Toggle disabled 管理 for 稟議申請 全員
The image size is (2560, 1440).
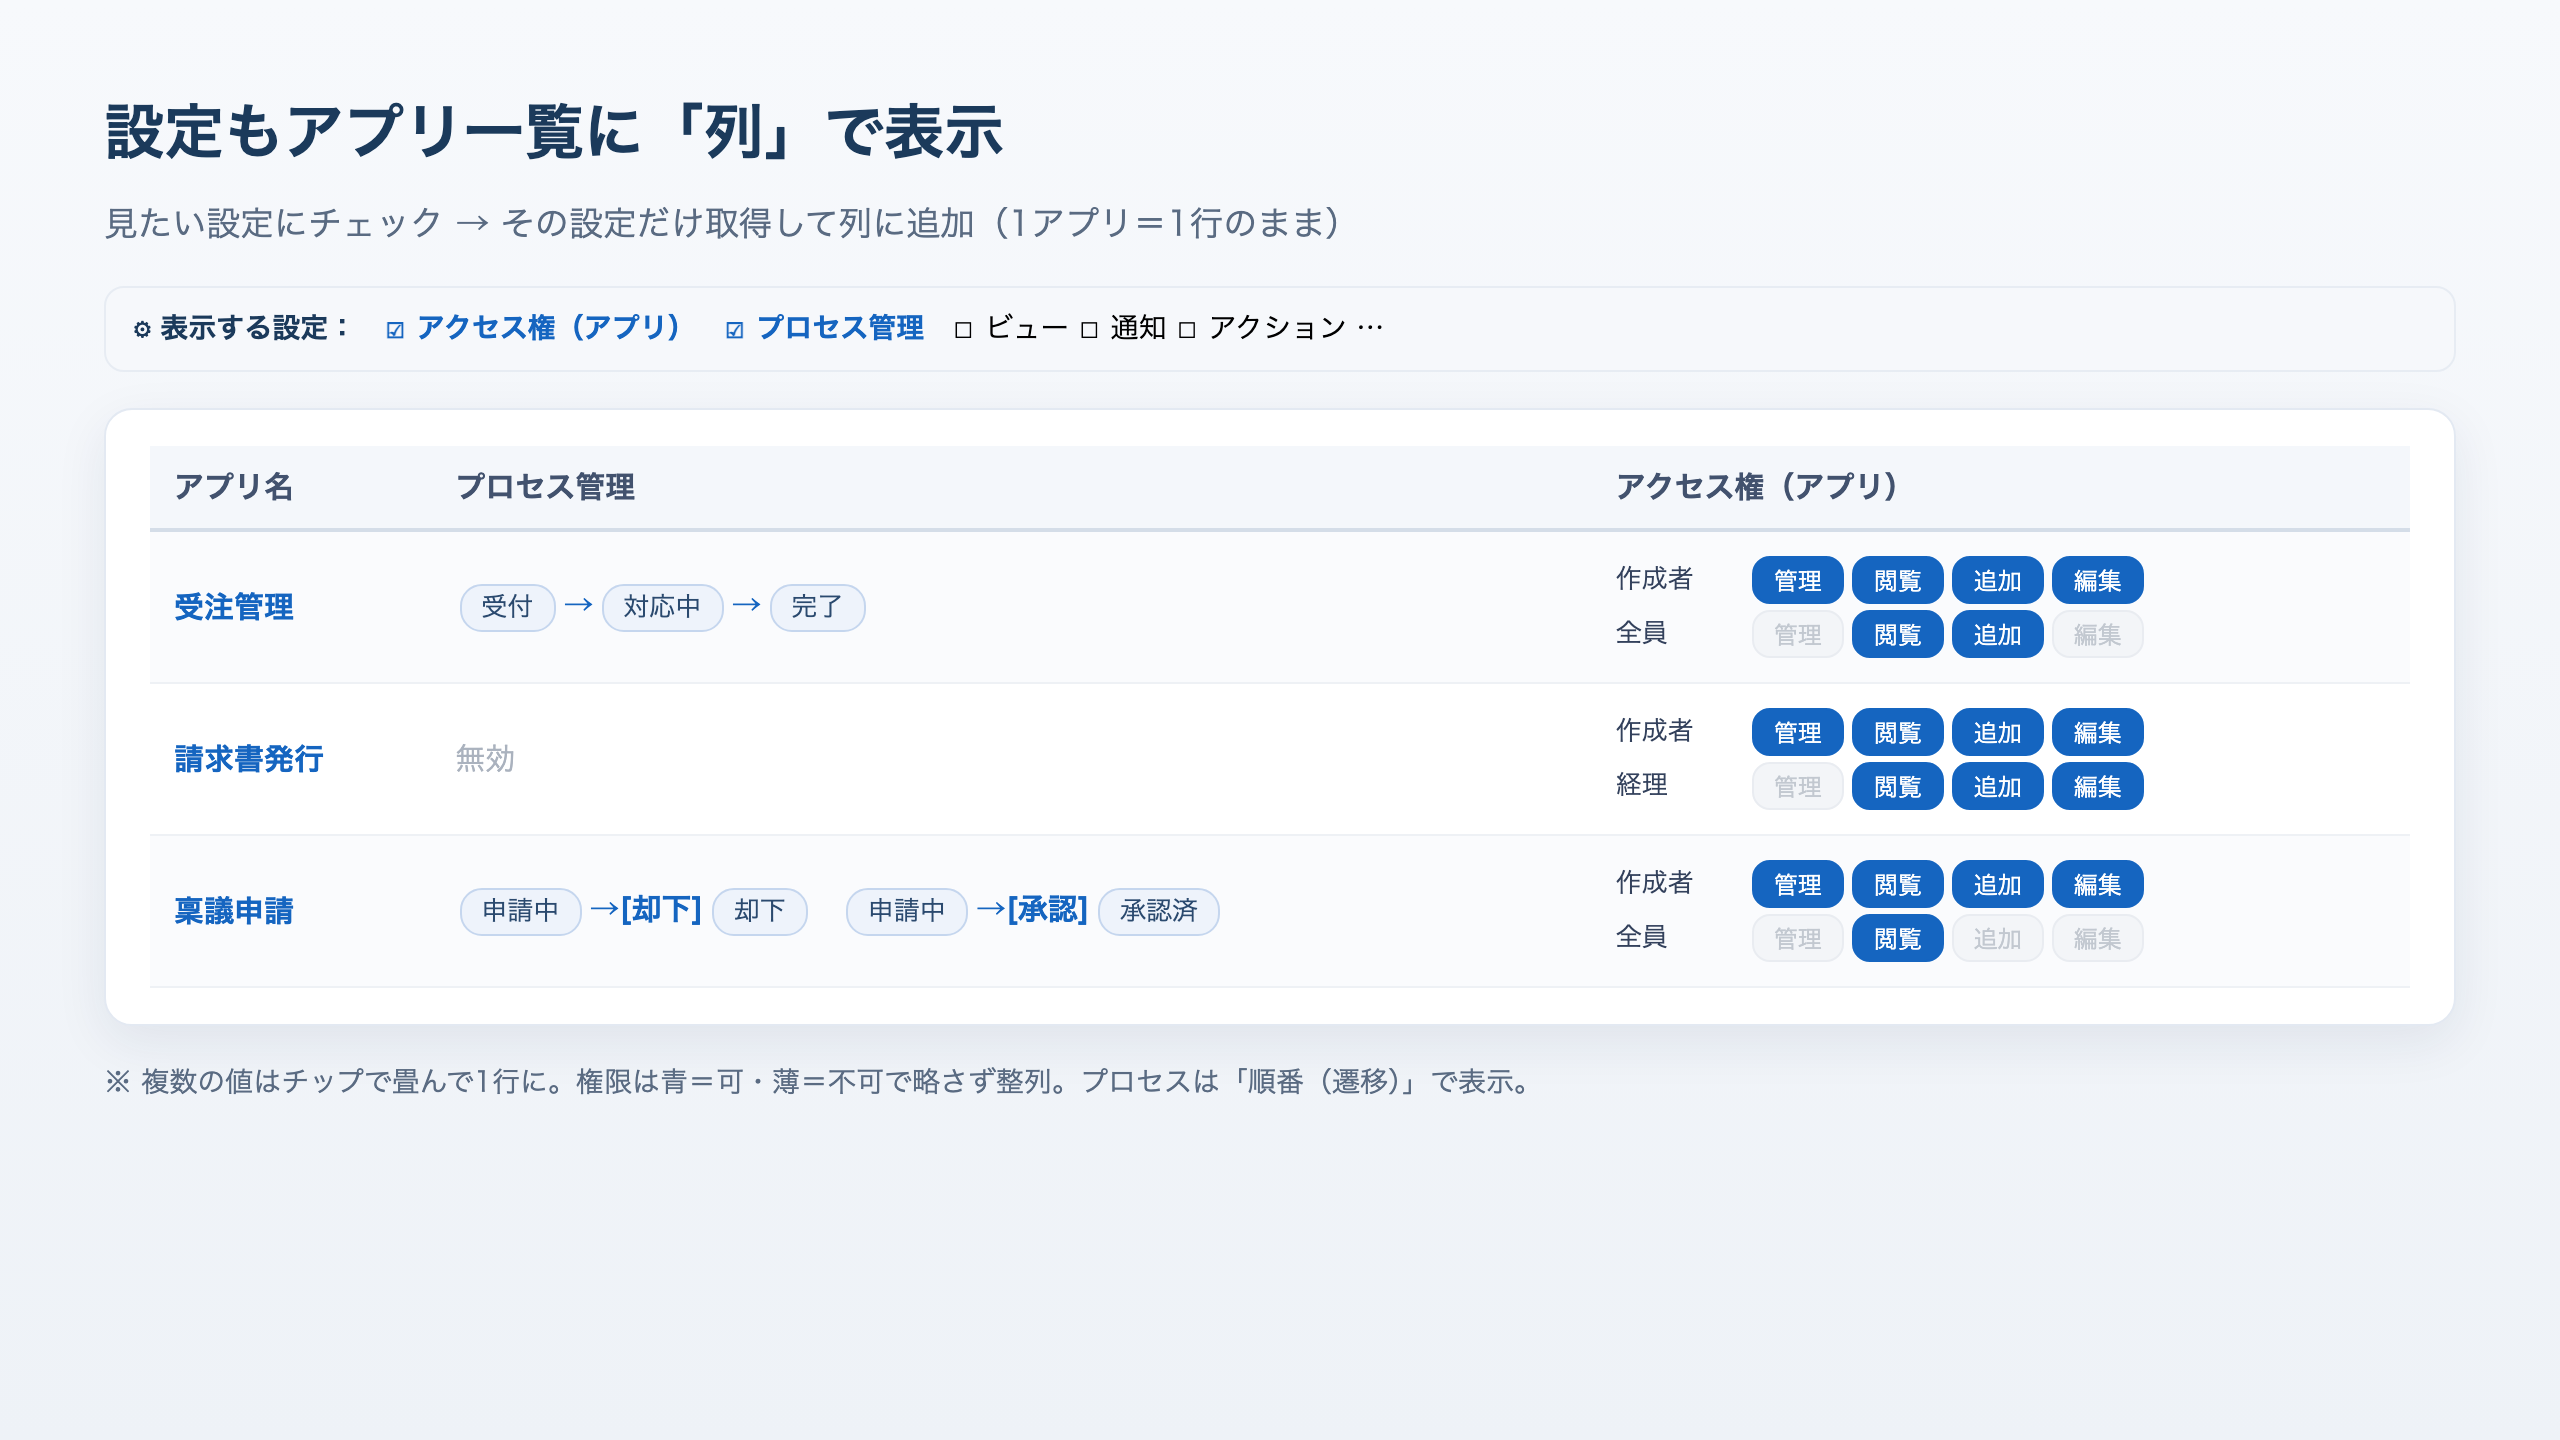(1797, 938)
